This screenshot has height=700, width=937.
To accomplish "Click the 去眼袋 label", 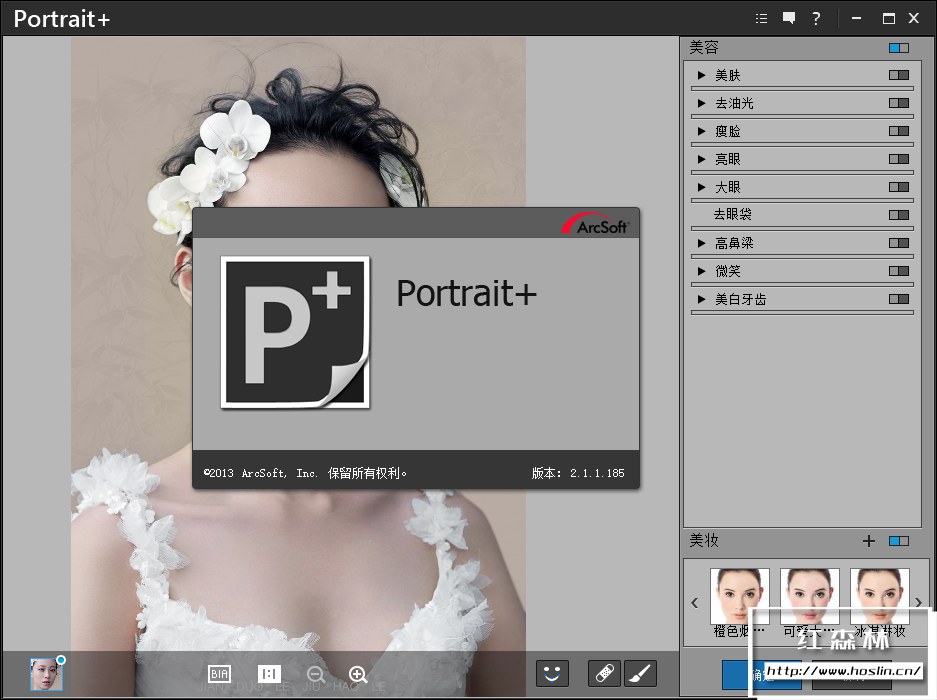I will [732, 215].
